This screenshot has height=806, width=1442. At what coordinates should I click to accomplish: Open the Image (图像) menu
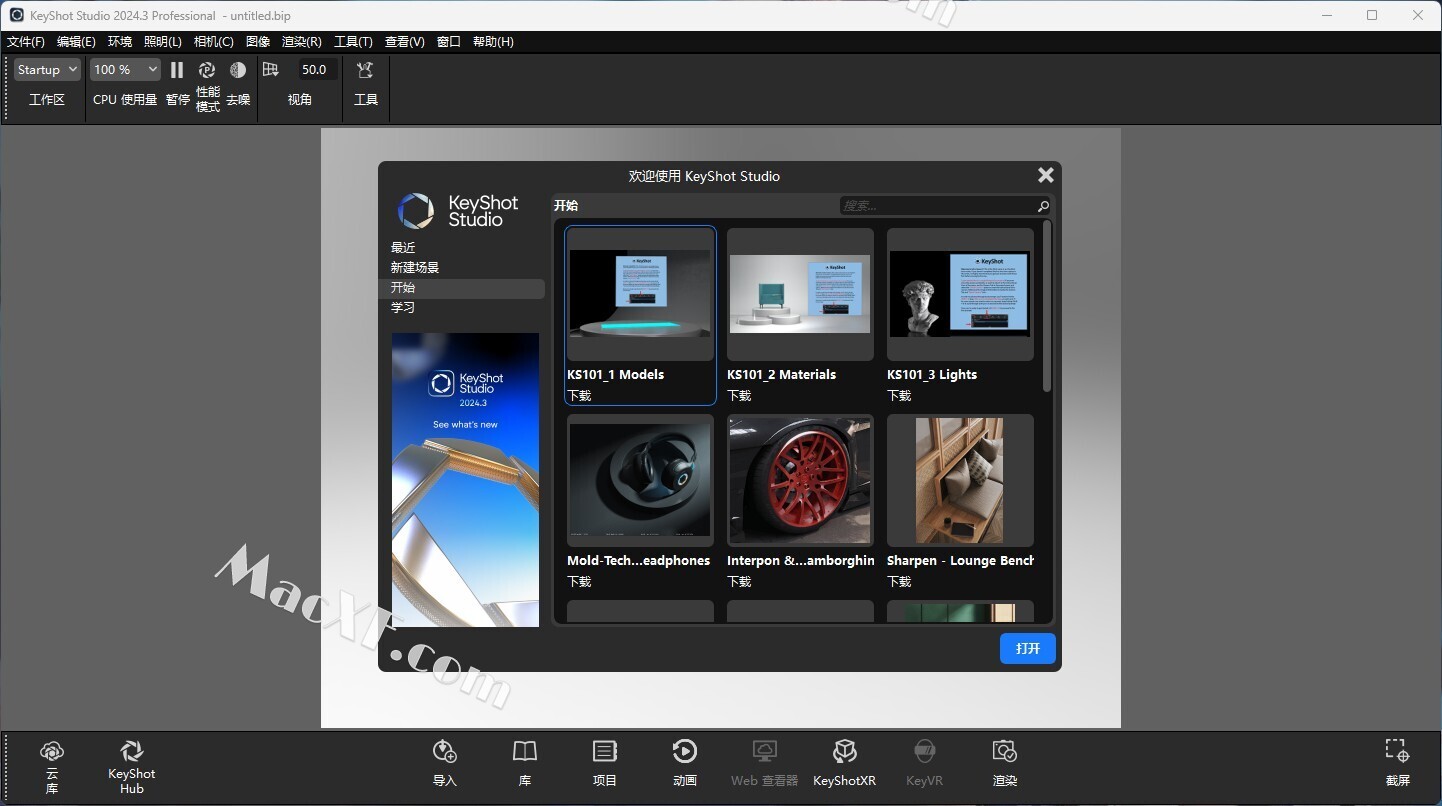click(x=258, y=42)
